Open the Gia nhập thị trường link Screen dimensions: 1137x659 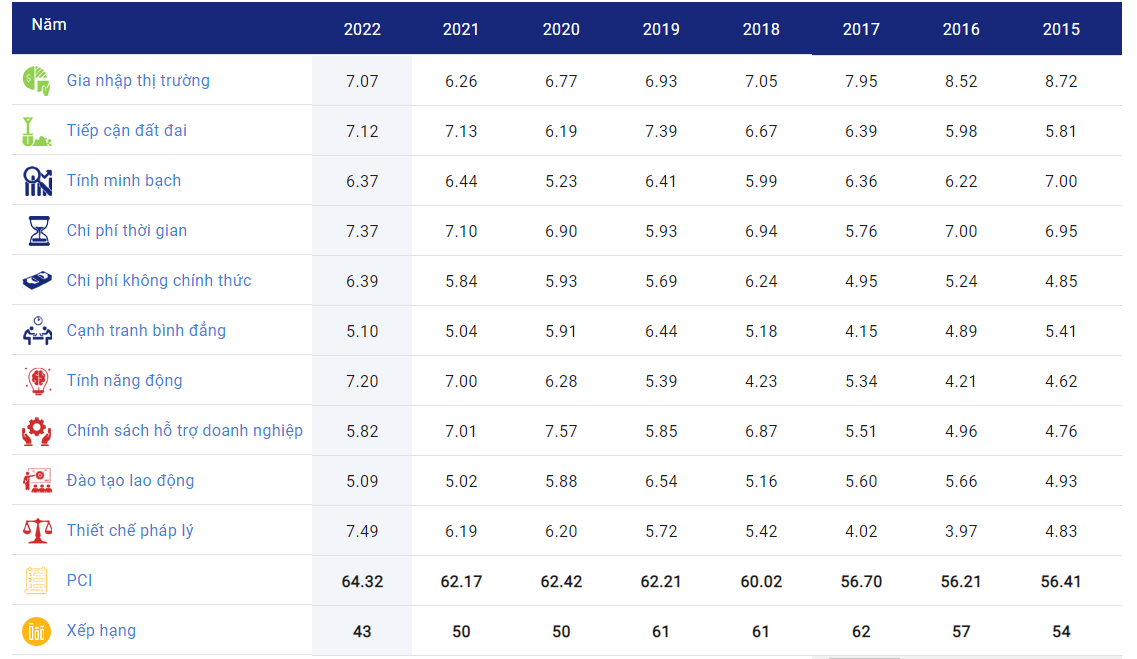coord(138,80)
